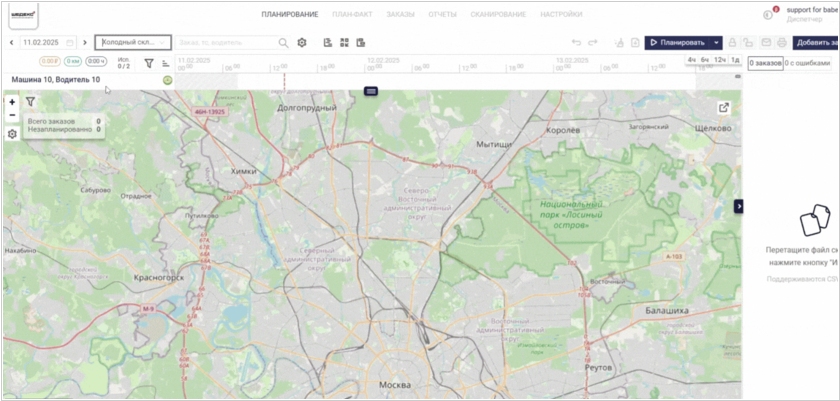Screen dimensions: 840x401
Task: Click the redo arrow
Action: (x=592, y=42)
